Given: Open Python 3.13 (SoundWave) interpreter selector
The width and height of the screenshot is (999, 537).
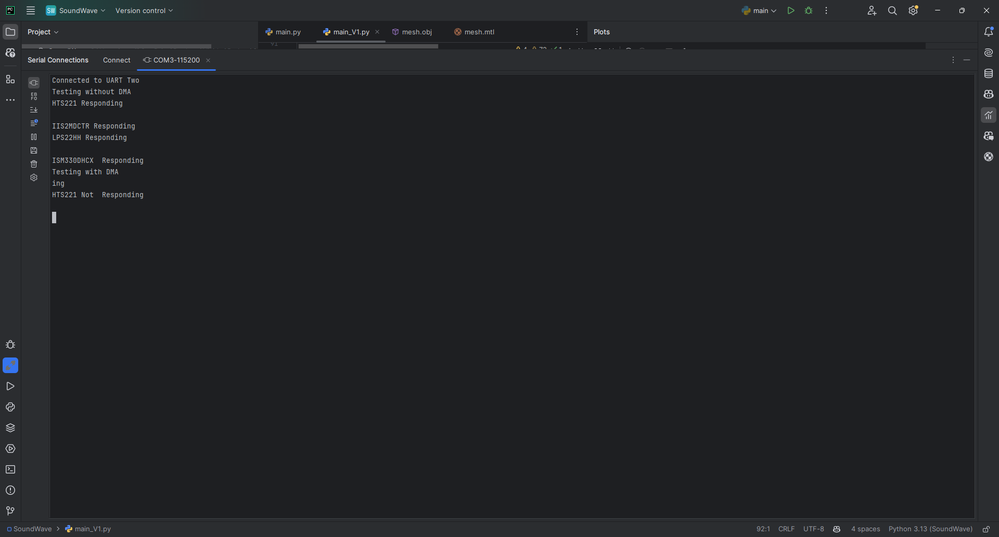Looking at the screenshot, I should coord(930,529).
